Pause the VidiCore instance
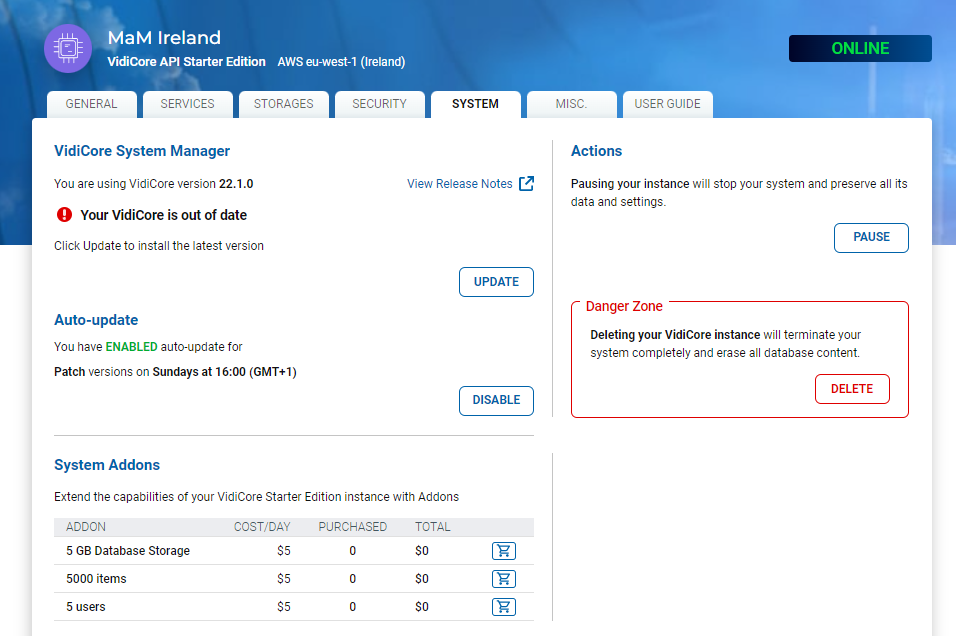 (x=871, y=238)
